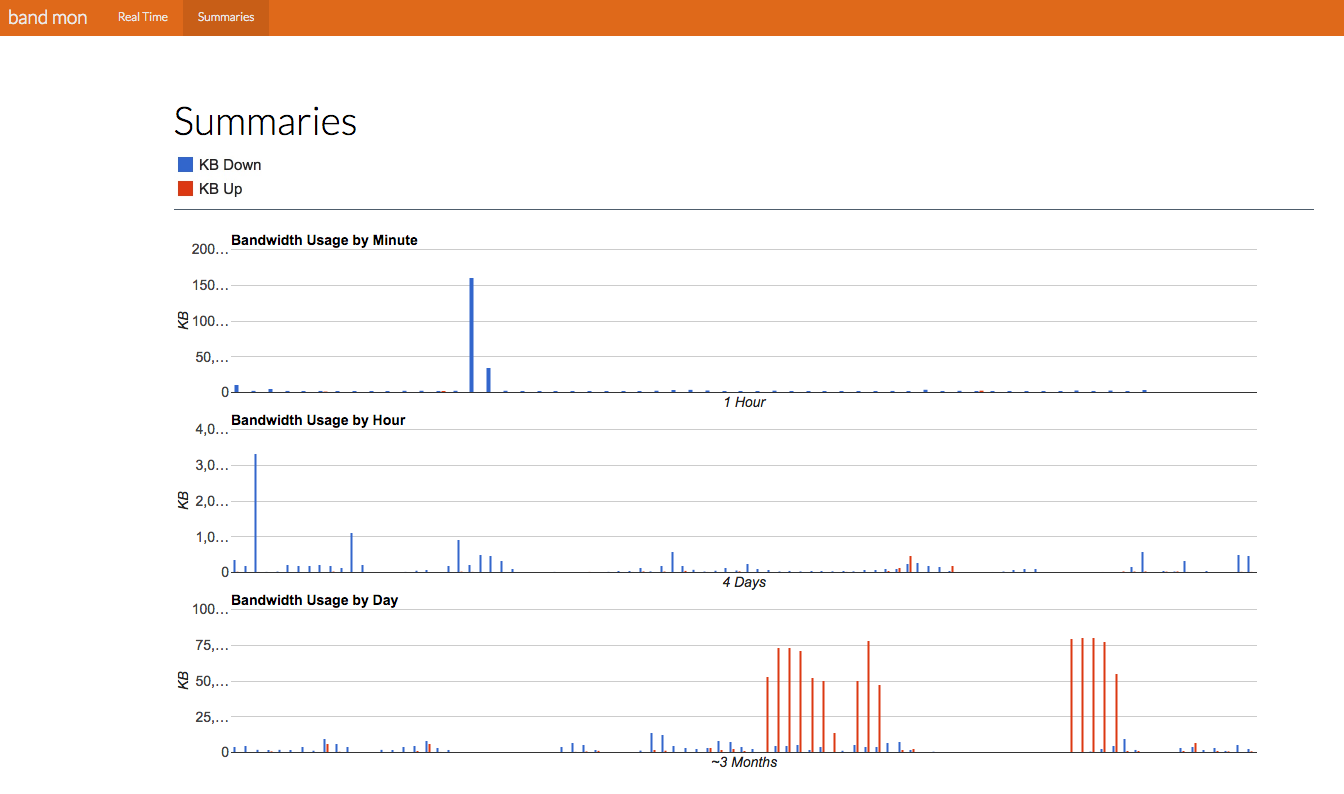Select the Summaries tab

coord(226,17)
